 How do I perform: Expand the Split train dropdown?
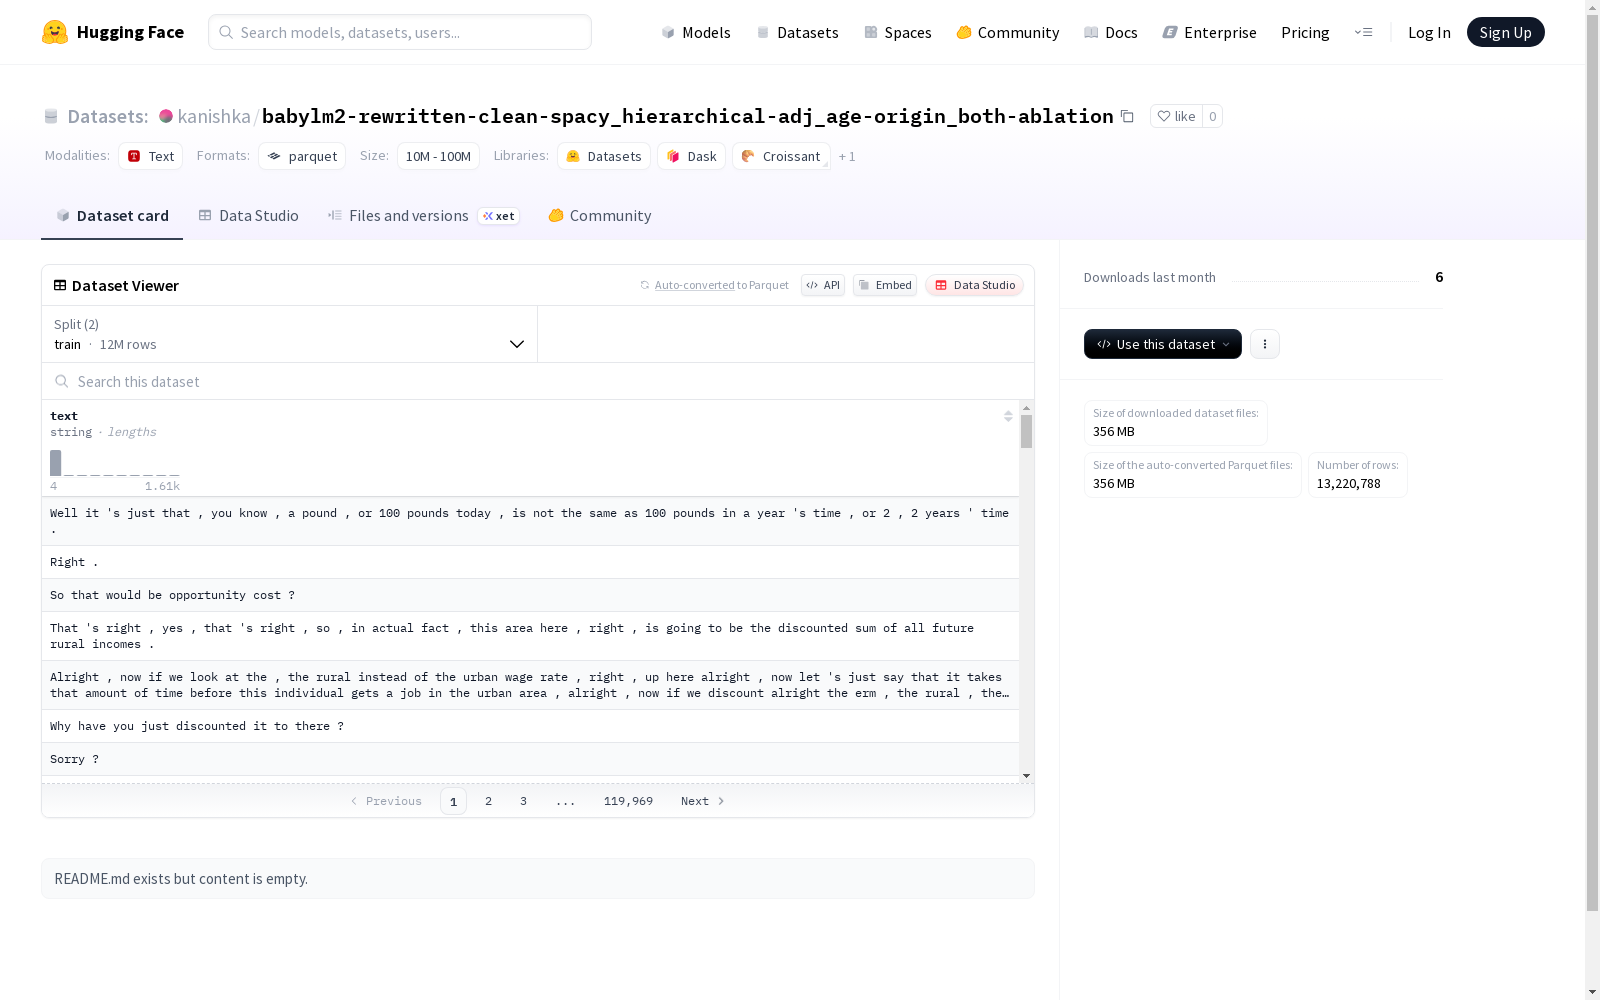(x=290, y=334)
